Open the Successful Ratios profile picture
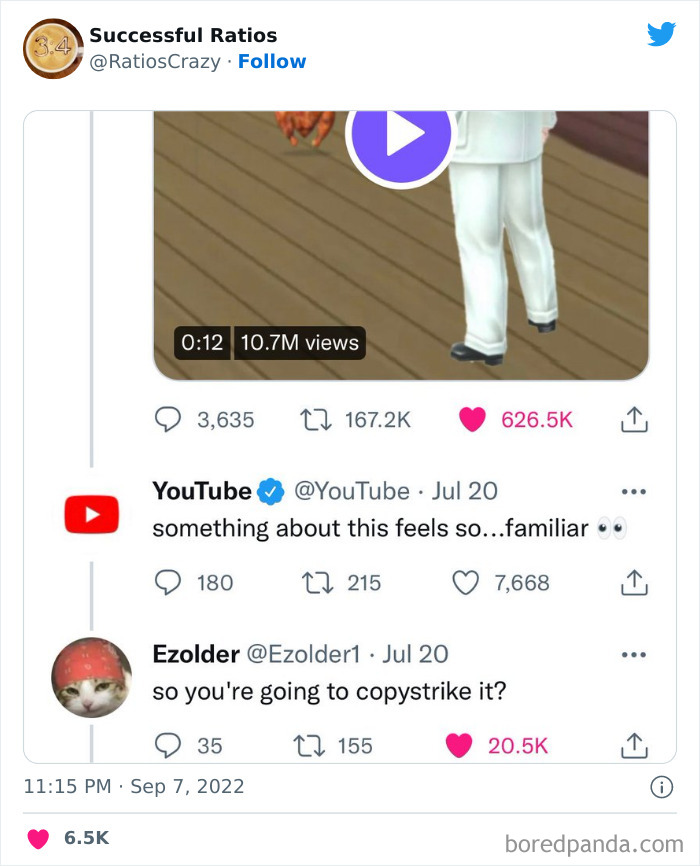Viewport: 700px width, 866px height. point(51,48)
